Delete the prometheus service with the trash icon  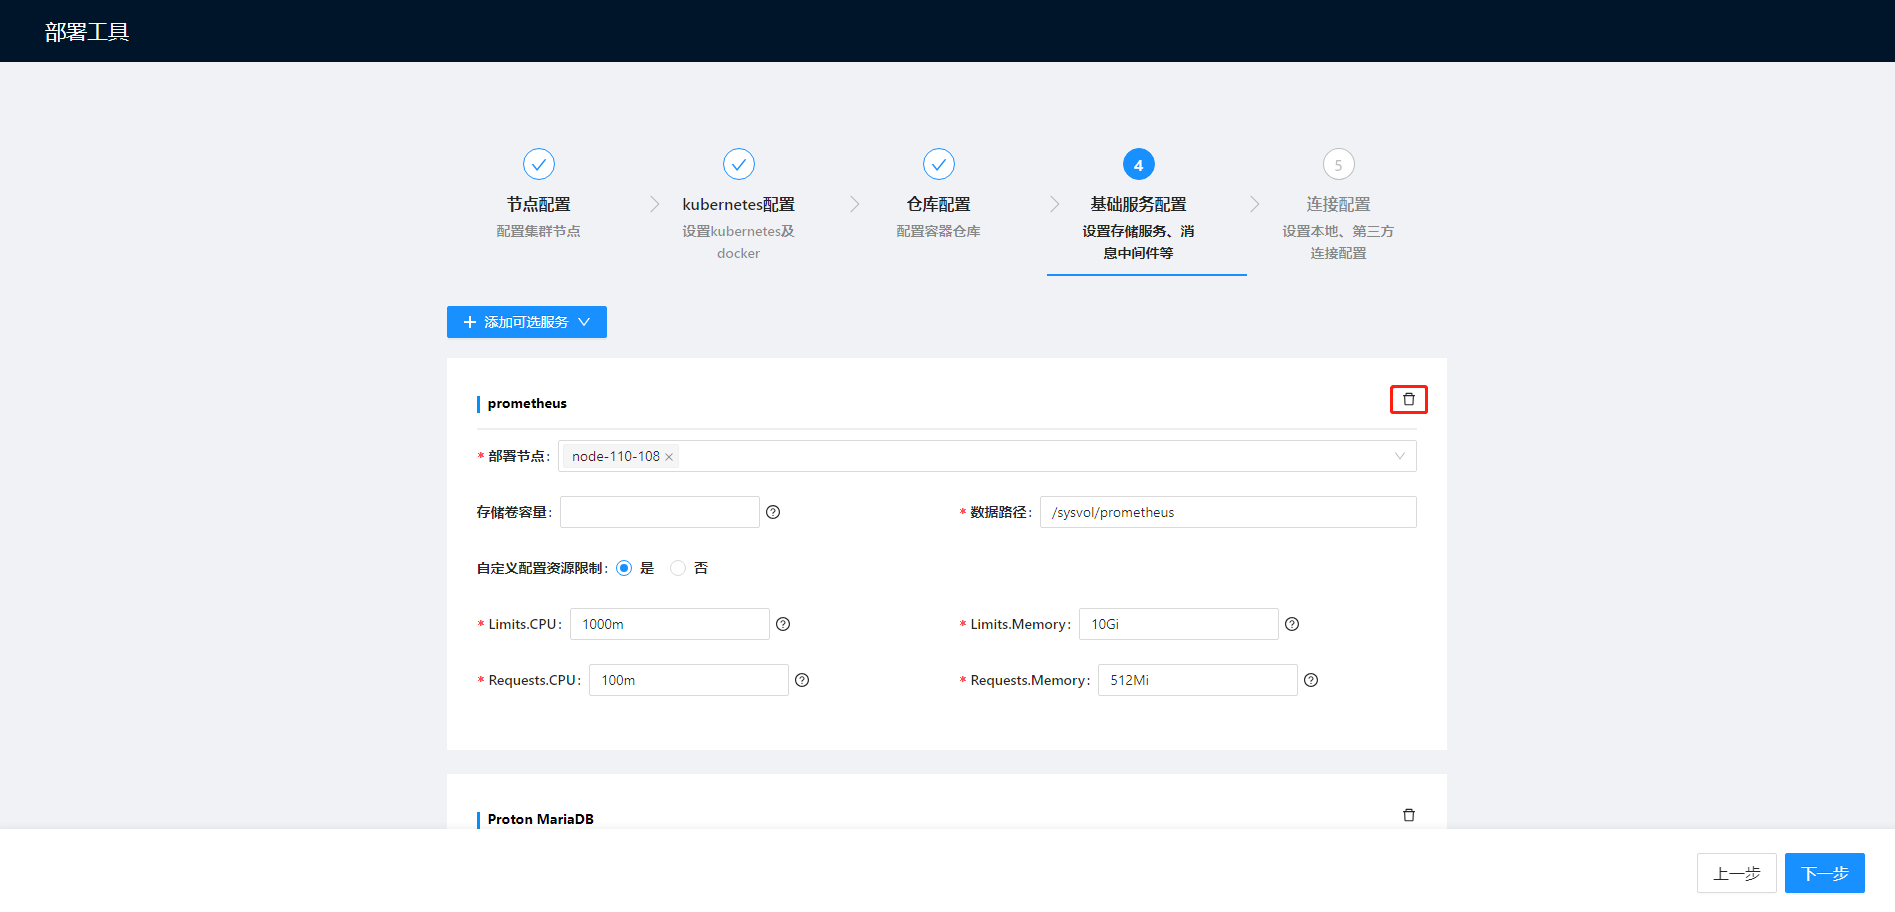(x=1408, y=399)
